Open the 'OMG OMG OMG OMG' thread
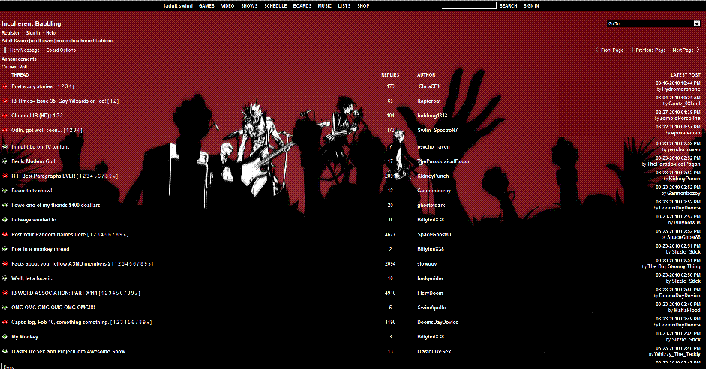The image size is (706, 369). tap(53, 307)
